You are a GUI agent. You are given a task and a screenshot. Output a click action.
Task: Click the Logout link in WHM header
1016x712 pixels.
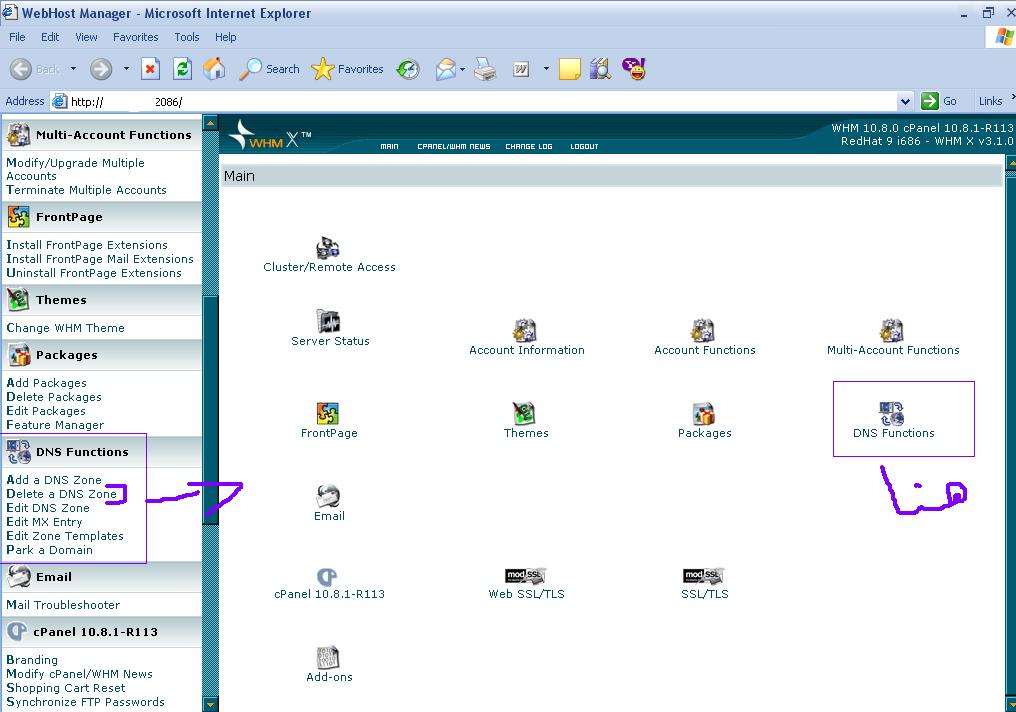click(x=584, y=147)
